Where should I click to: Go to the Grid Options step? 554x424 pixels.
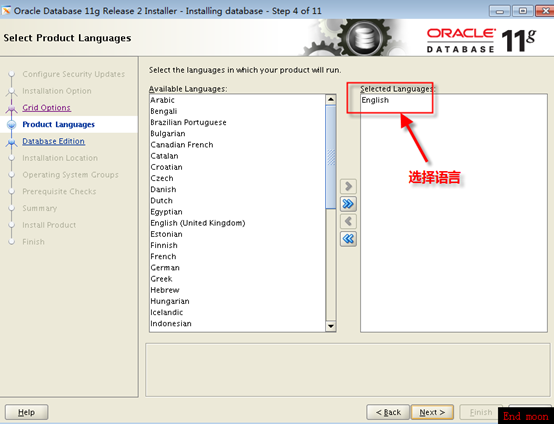click(x=47, y=108)
